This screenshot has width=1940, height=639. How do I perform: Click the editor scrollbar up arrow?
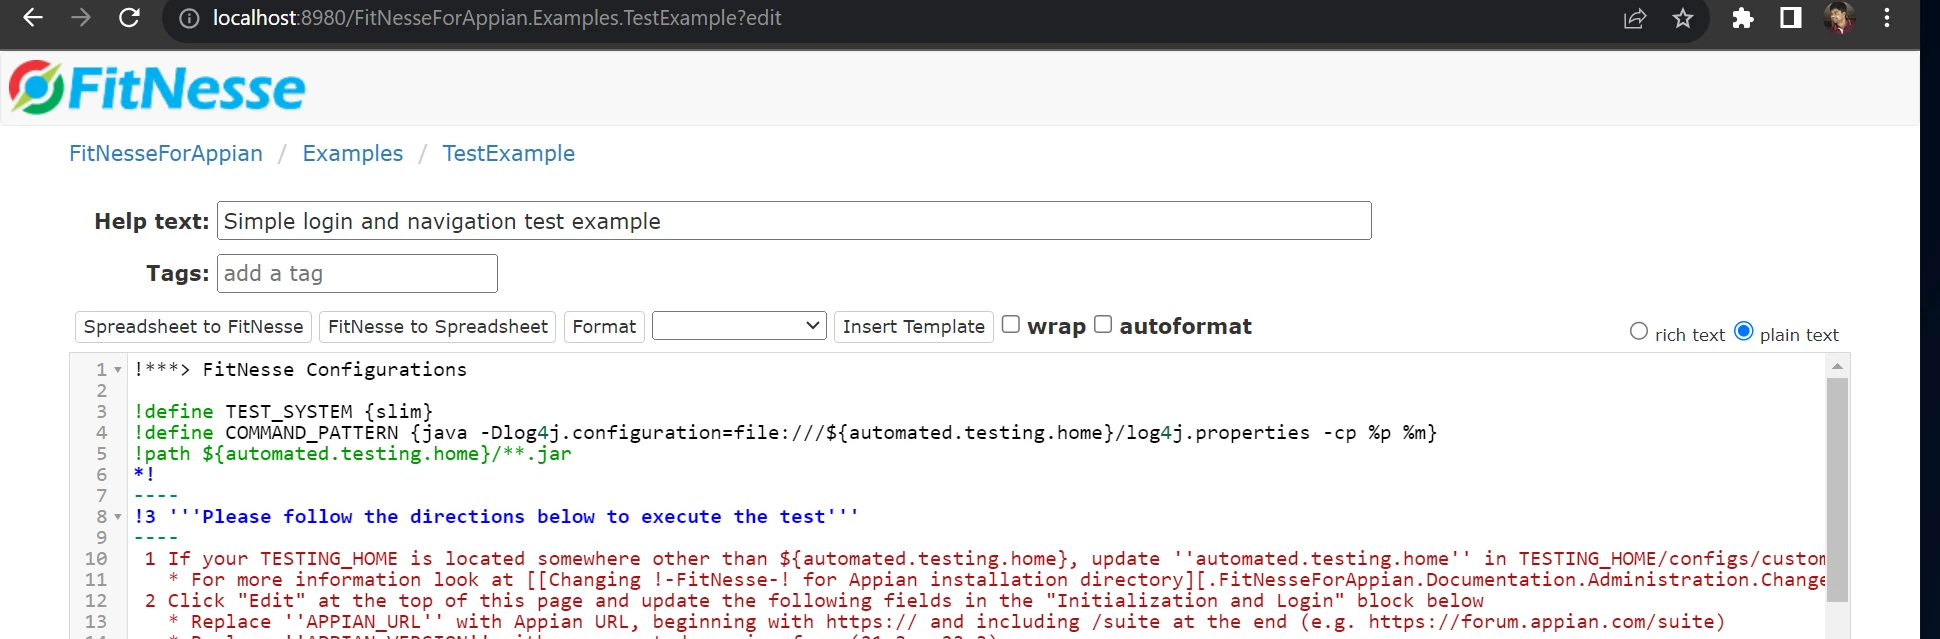click(x=1837, y=366)
